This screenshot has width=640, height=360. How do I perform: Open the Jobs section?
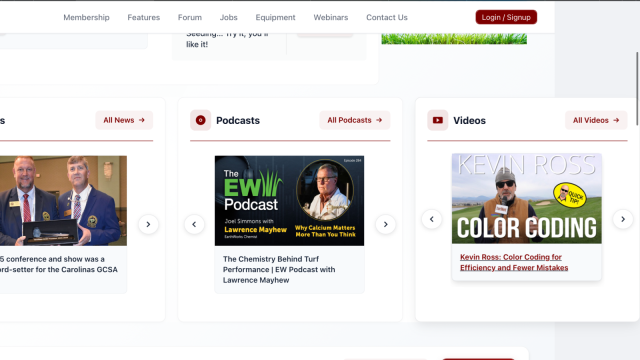tap(229, 18)
